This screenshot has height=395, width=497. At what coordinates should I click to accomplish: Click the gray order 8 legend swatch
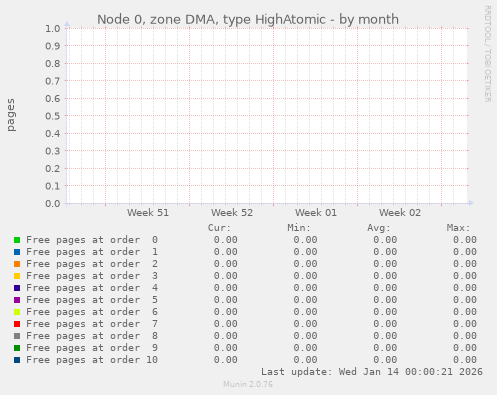(17, 336)
